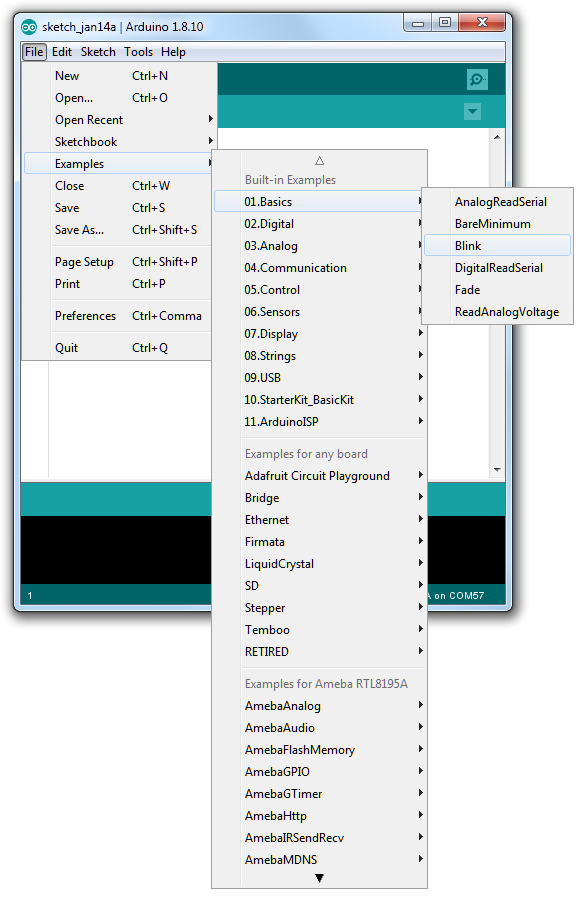The image size is (583, 899).
Task: Expand the 05.Control examples submenu
Action: coord(319,290)
